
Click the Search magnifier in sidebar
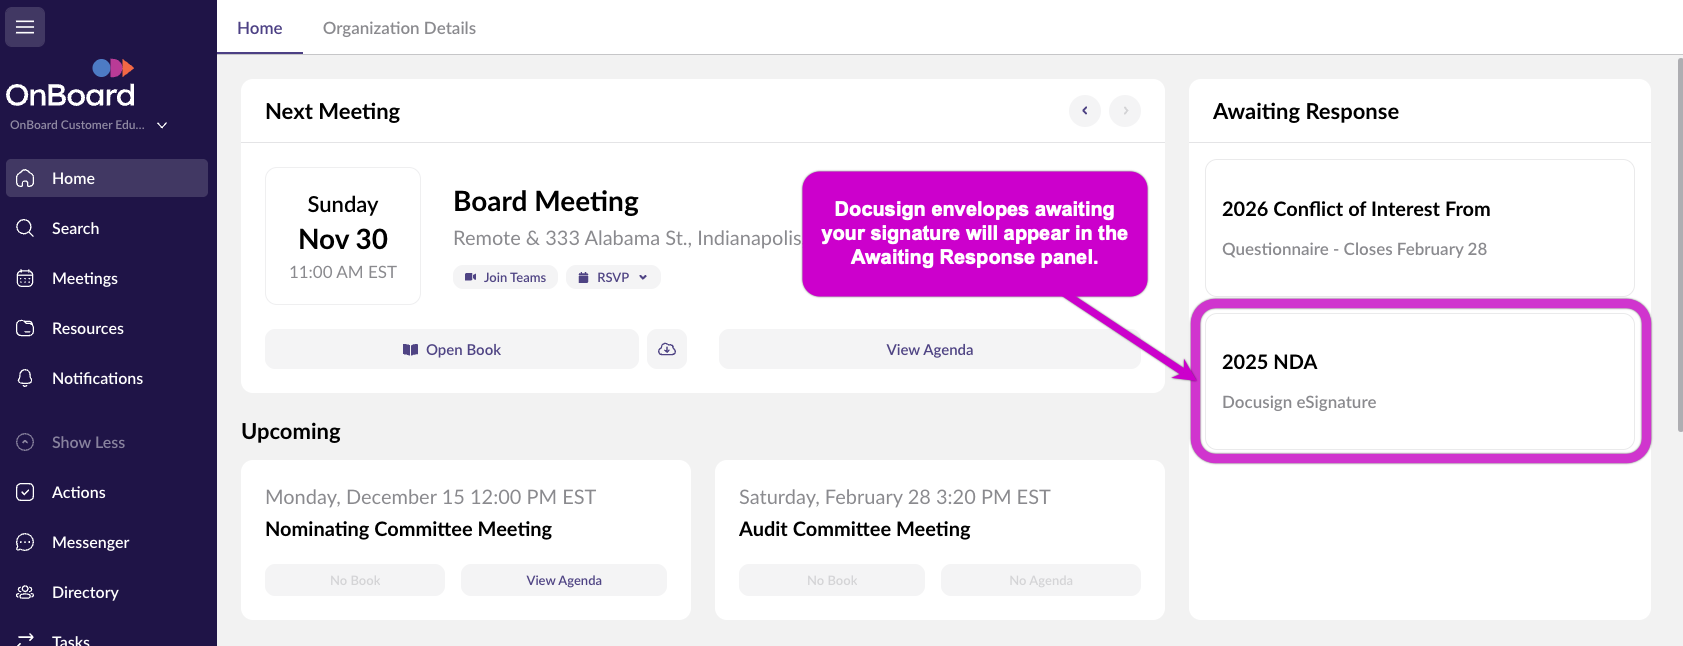pos(26,228)
